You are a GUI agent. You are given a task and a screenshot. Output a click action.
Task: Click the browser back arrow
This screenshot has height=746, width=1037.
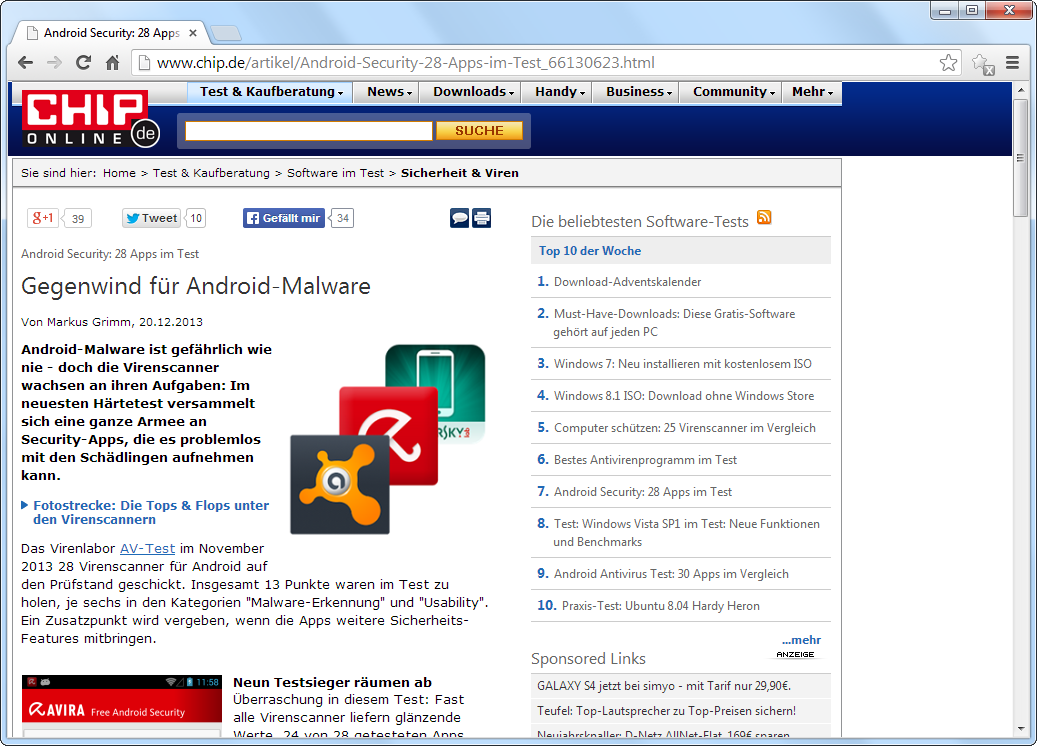pos(25,63)
